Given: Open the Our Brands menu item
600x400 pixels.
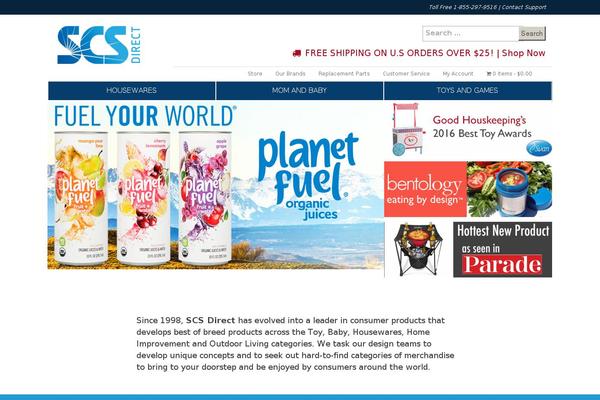Looking at the screenshot, I should coord(290,73).
